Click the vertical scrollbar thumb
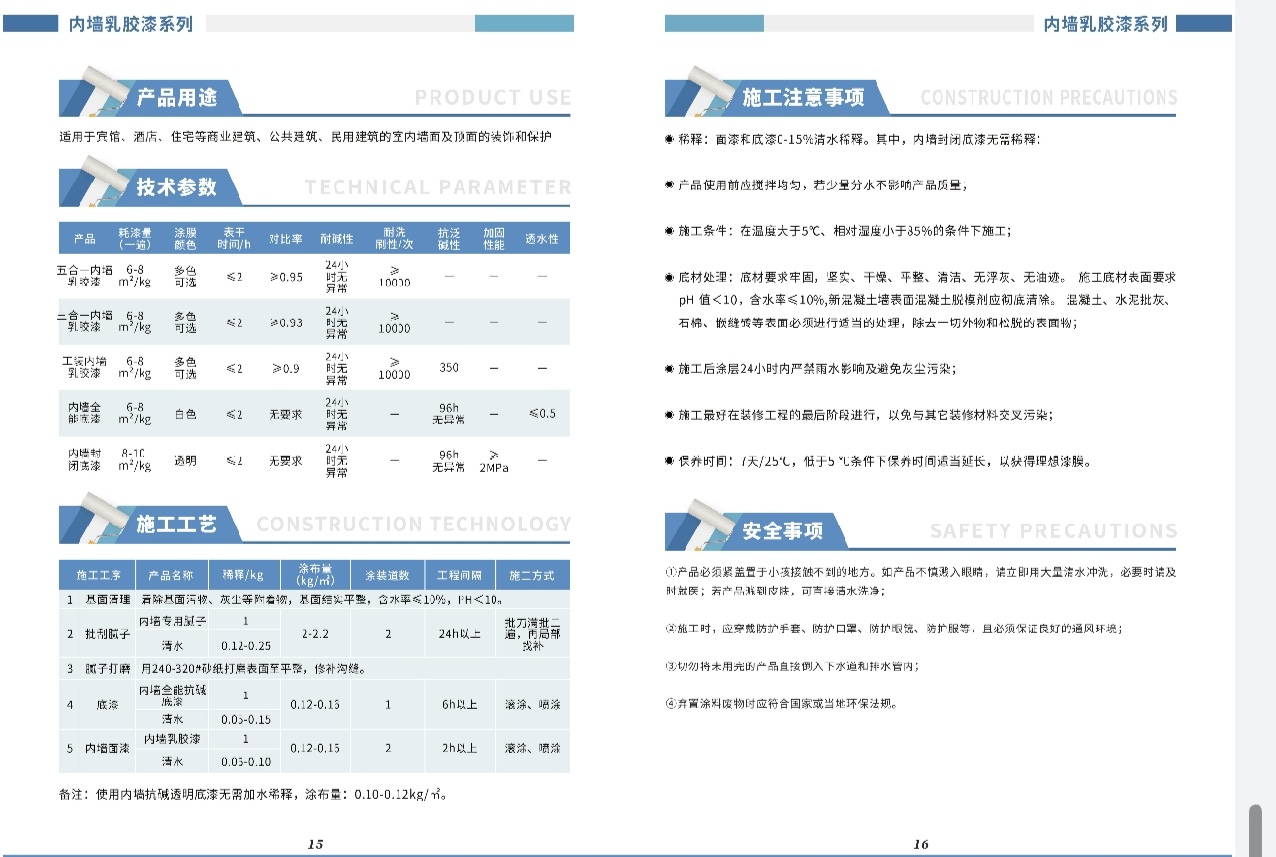 pyautogui.click(x=1255, y=829)
